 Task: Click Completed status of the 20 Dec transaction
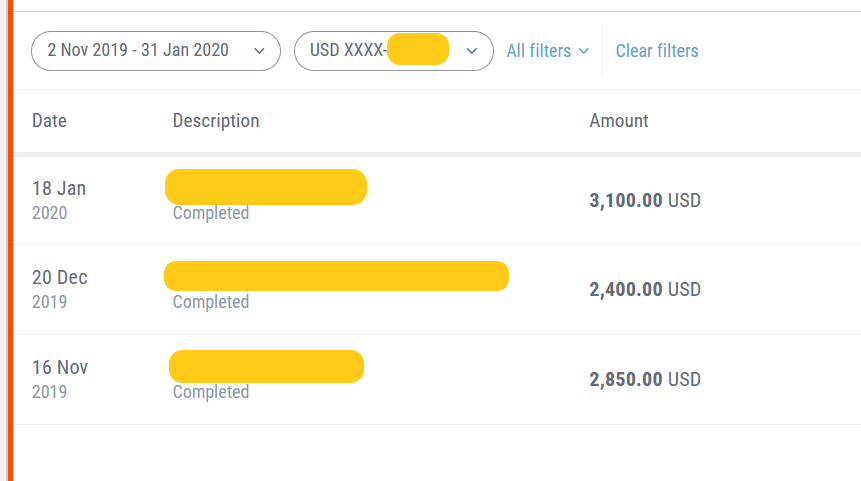[211, 302]
